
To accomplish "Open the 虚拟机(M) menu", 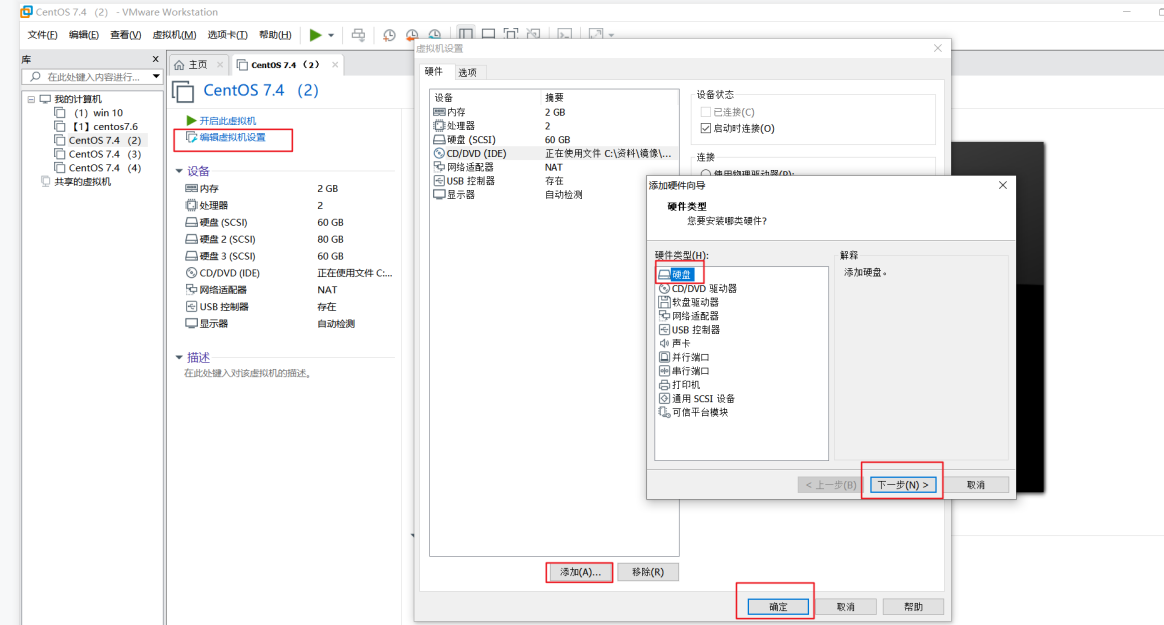I will coord(174,35).
